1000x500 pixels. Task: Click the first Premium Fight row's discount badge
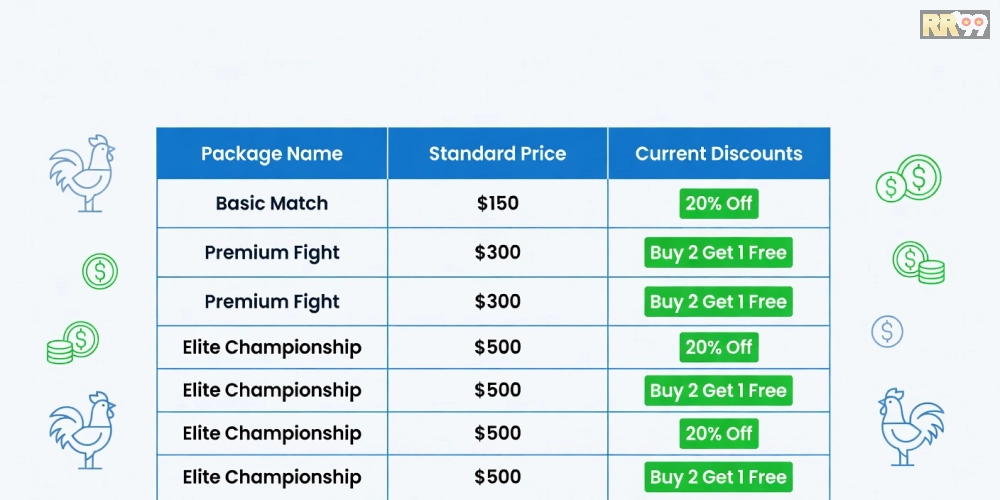[718, 253]
